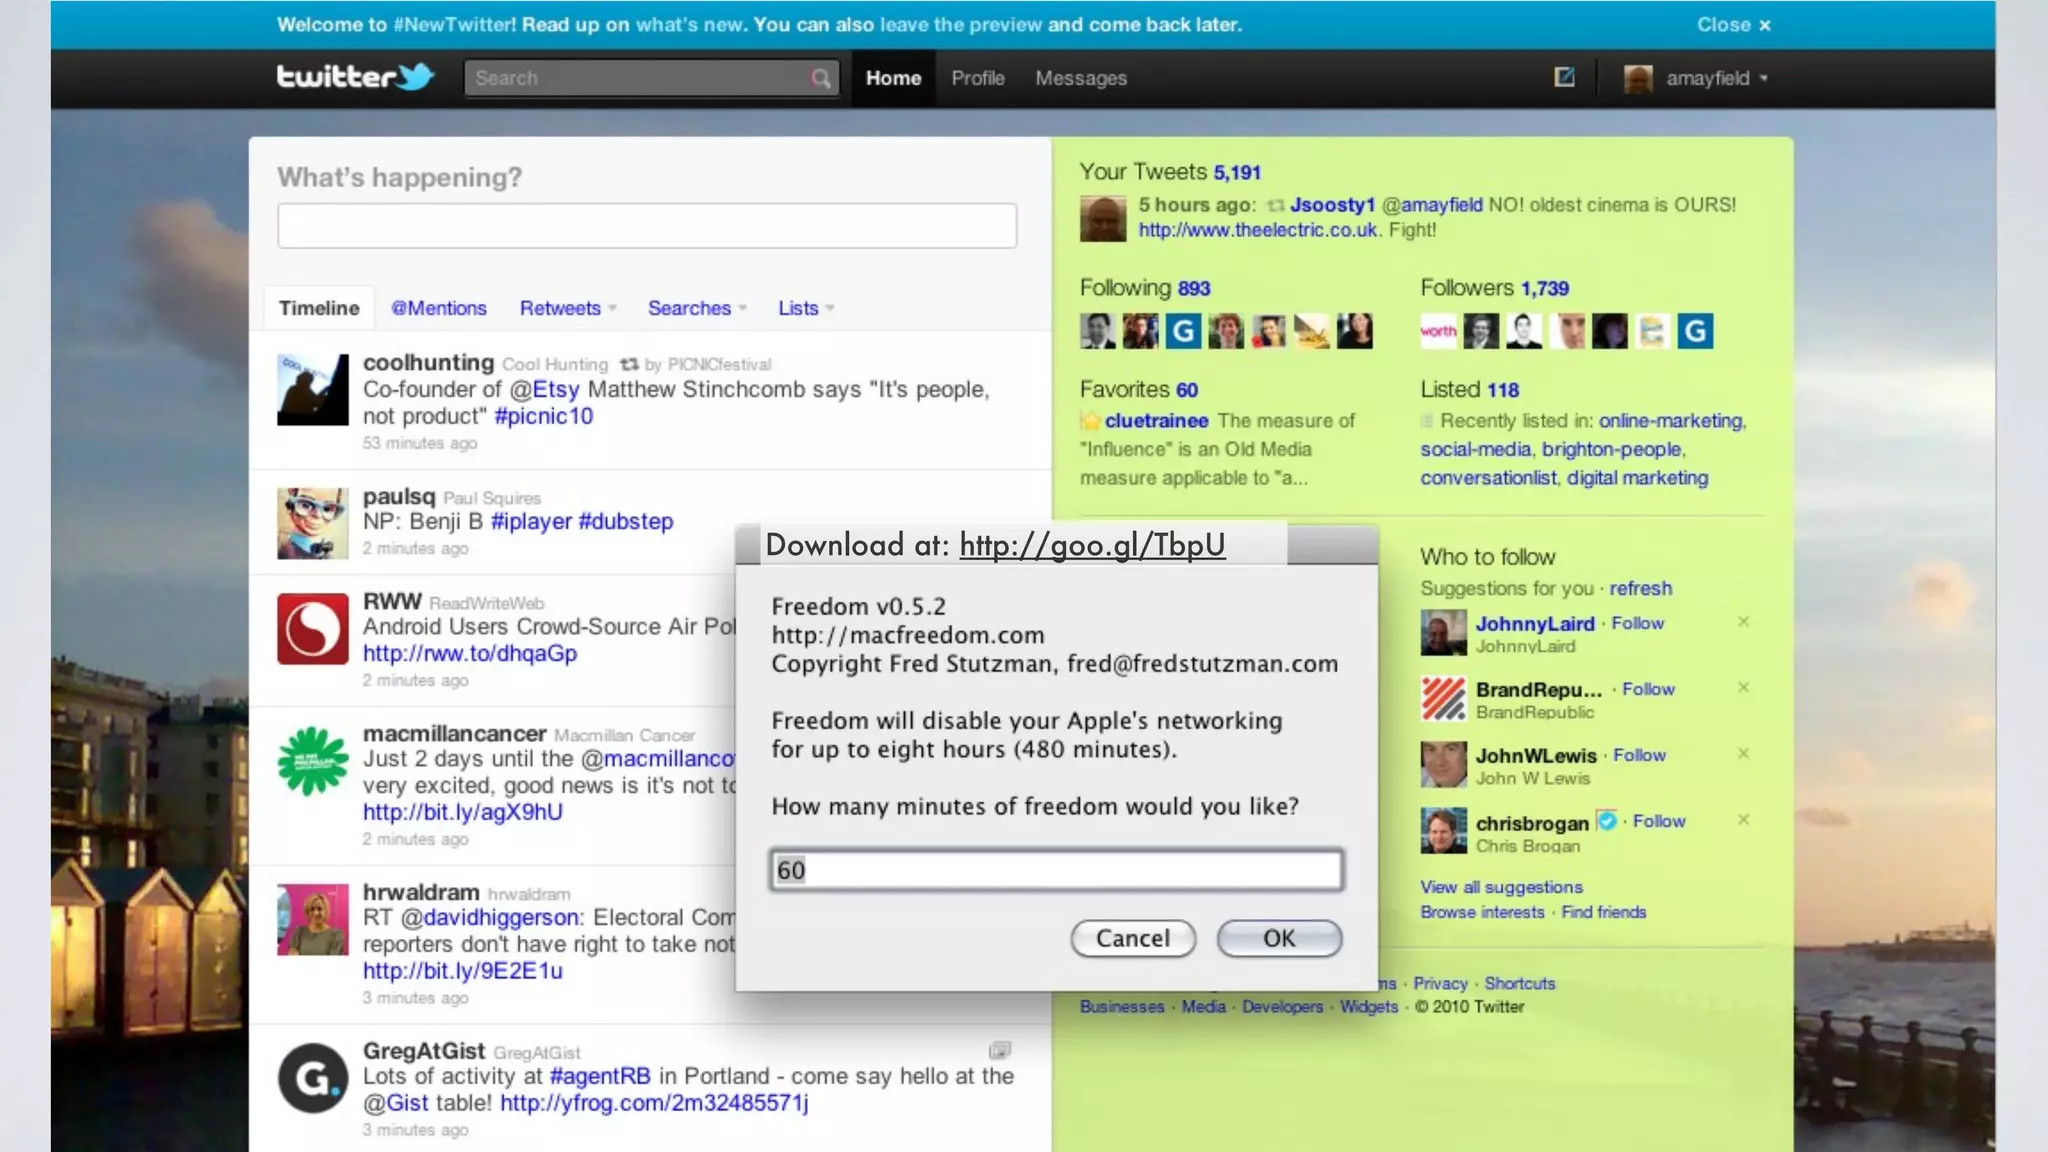
Task: Click chrisbrogan's avatar in suggestions
Action: point(1443,831)
